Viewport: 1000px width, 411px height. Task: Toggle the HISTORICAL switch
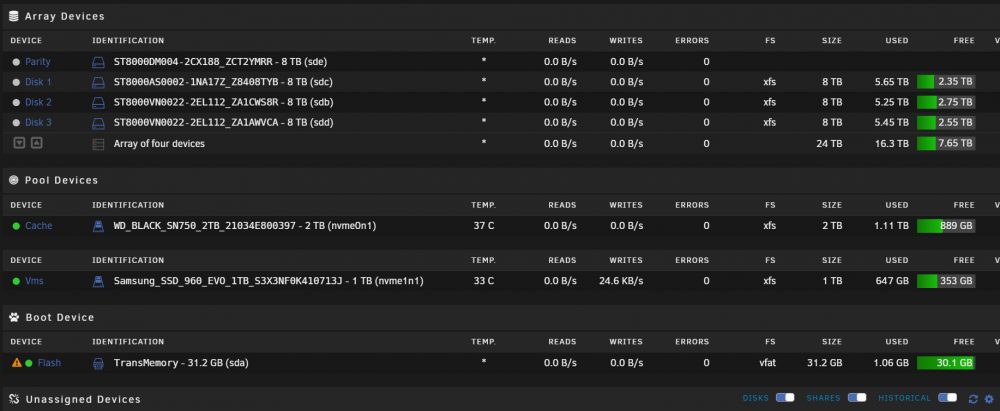tap(948, 398)
